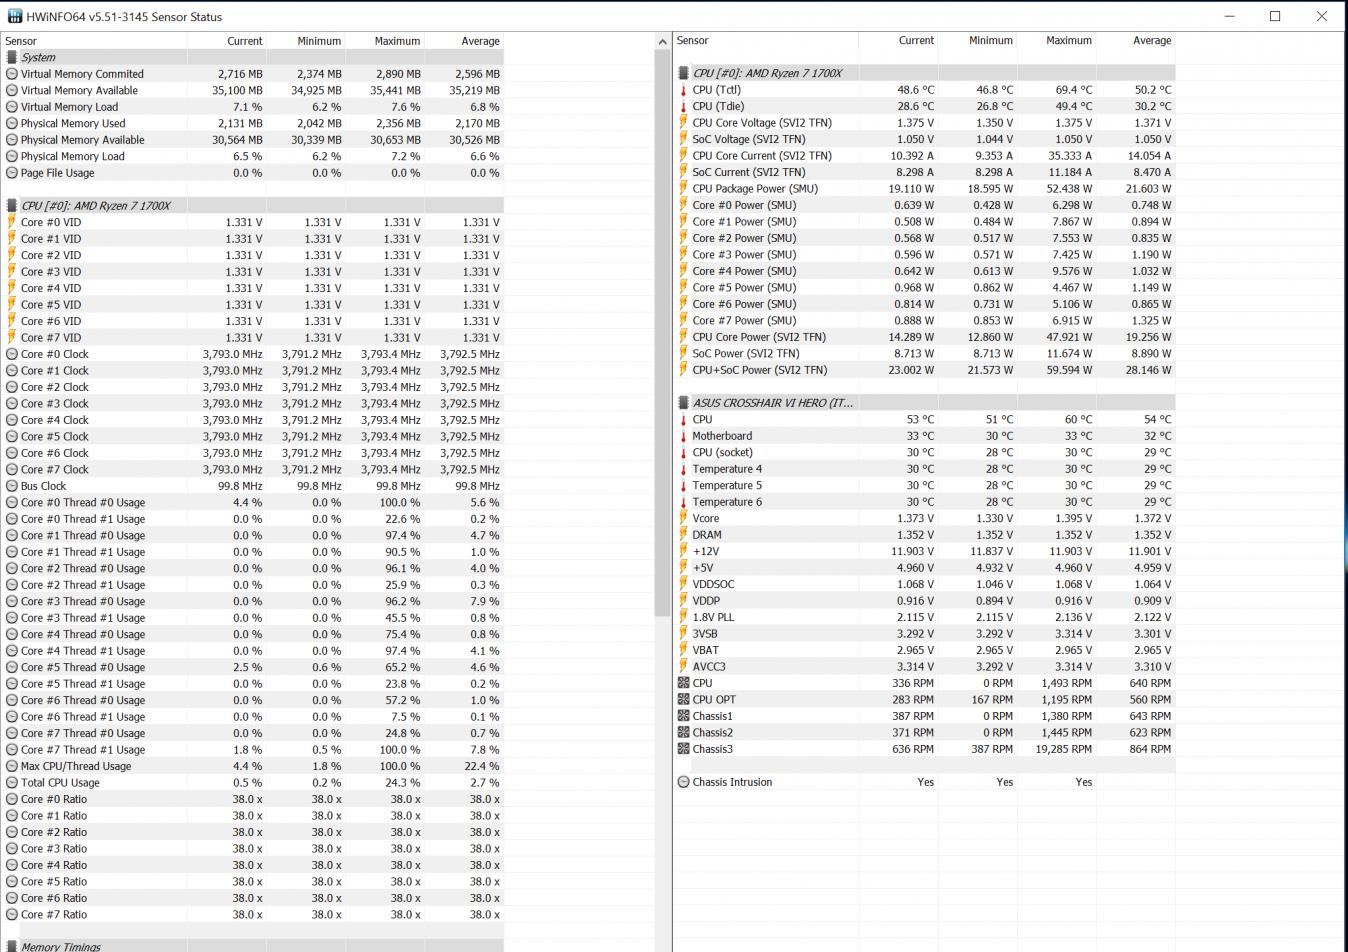The image size is (1348, 952).
Task: Click the 69.4 °C CPU (Tctl) maximum value
Action: [1071, 90]
